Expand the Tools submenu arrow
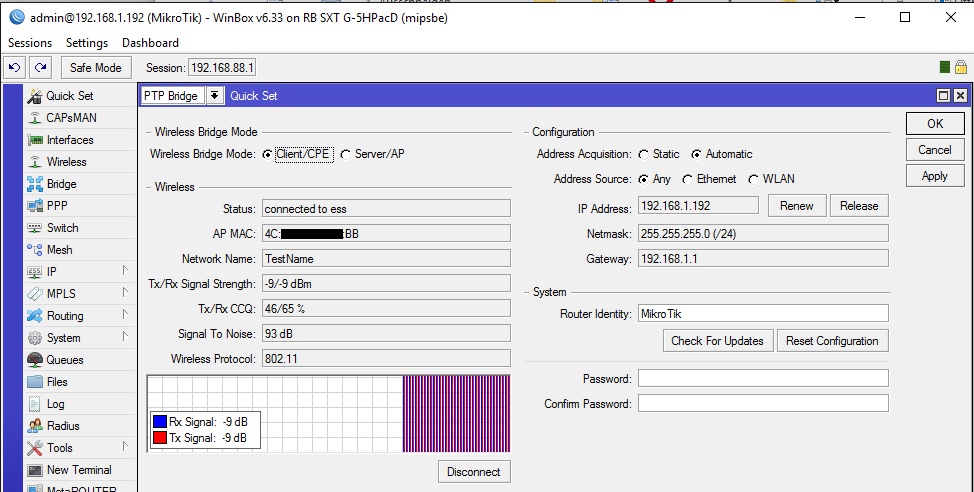 point(125,446)
